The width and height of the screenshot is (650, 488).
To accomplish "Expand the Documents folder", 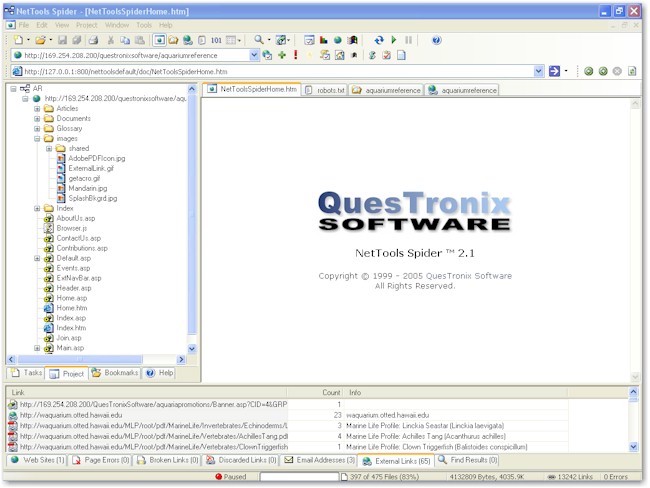I will click(37, 119).
